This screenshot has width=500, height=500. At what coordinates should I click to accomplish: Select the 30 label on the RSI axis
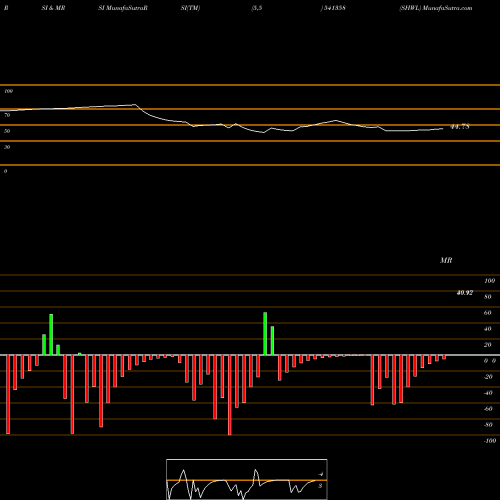(x=7, y=147)
